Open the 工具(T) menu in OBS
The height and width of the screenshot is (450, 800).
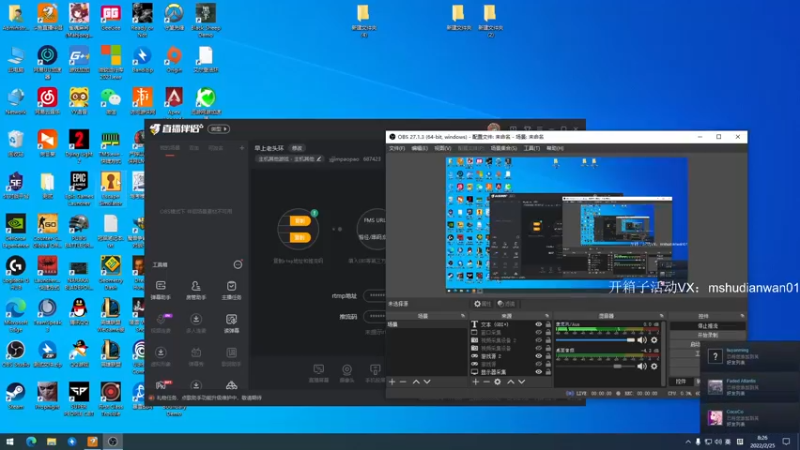(532, 148)
